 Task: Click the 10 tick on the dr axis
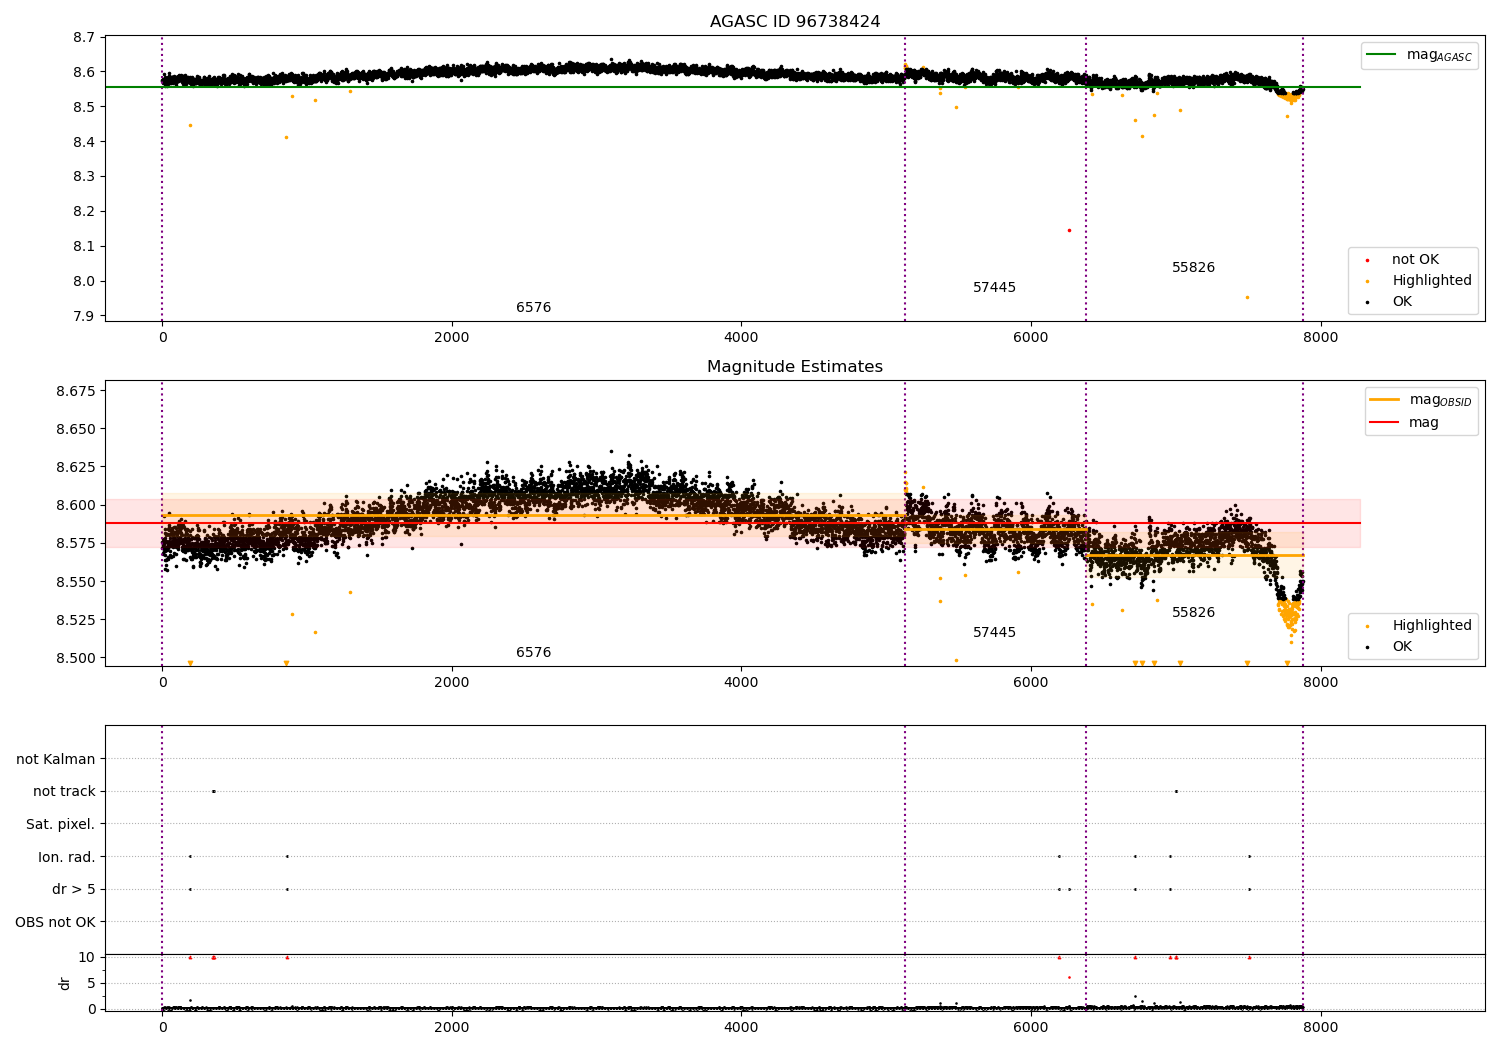point(87,957)
